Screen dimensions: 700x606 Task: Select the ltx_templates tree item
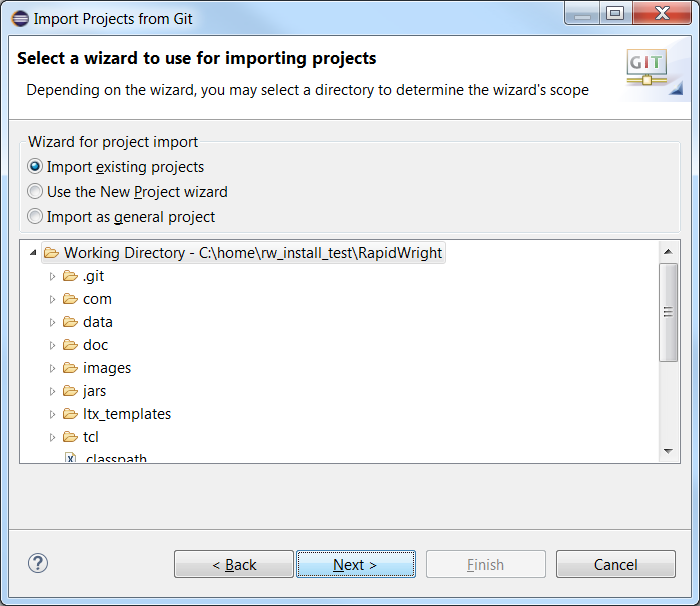127,414
